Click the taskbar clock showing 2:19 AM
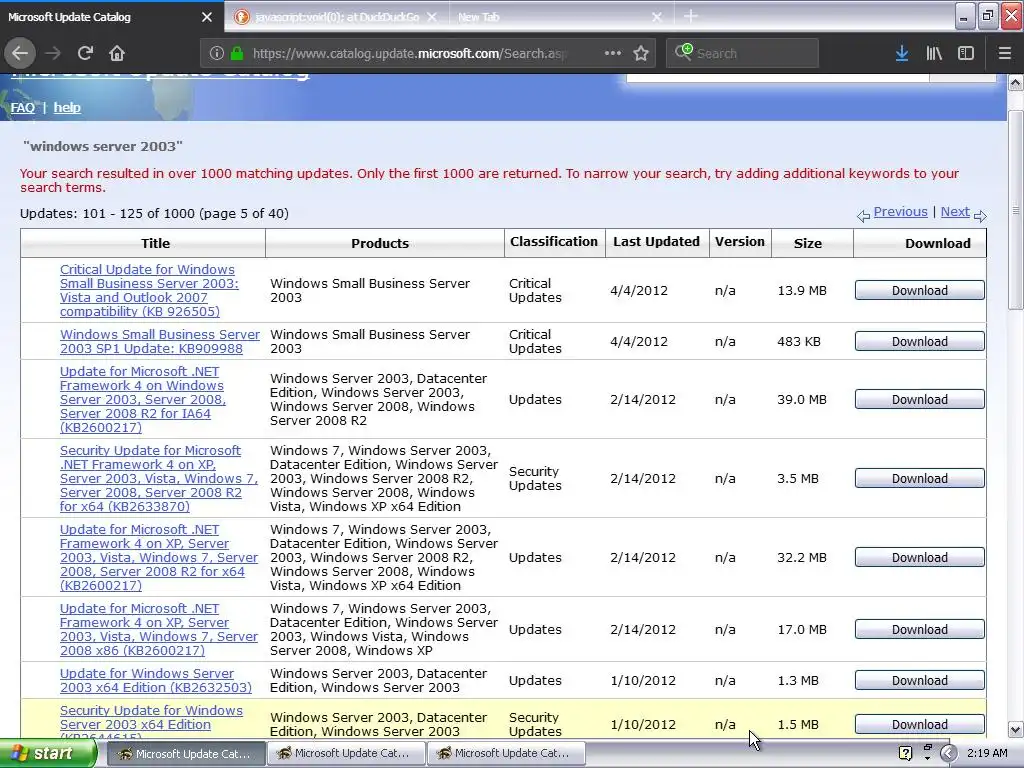This screenshot has height=768, width=1024. tap(987, 753)
